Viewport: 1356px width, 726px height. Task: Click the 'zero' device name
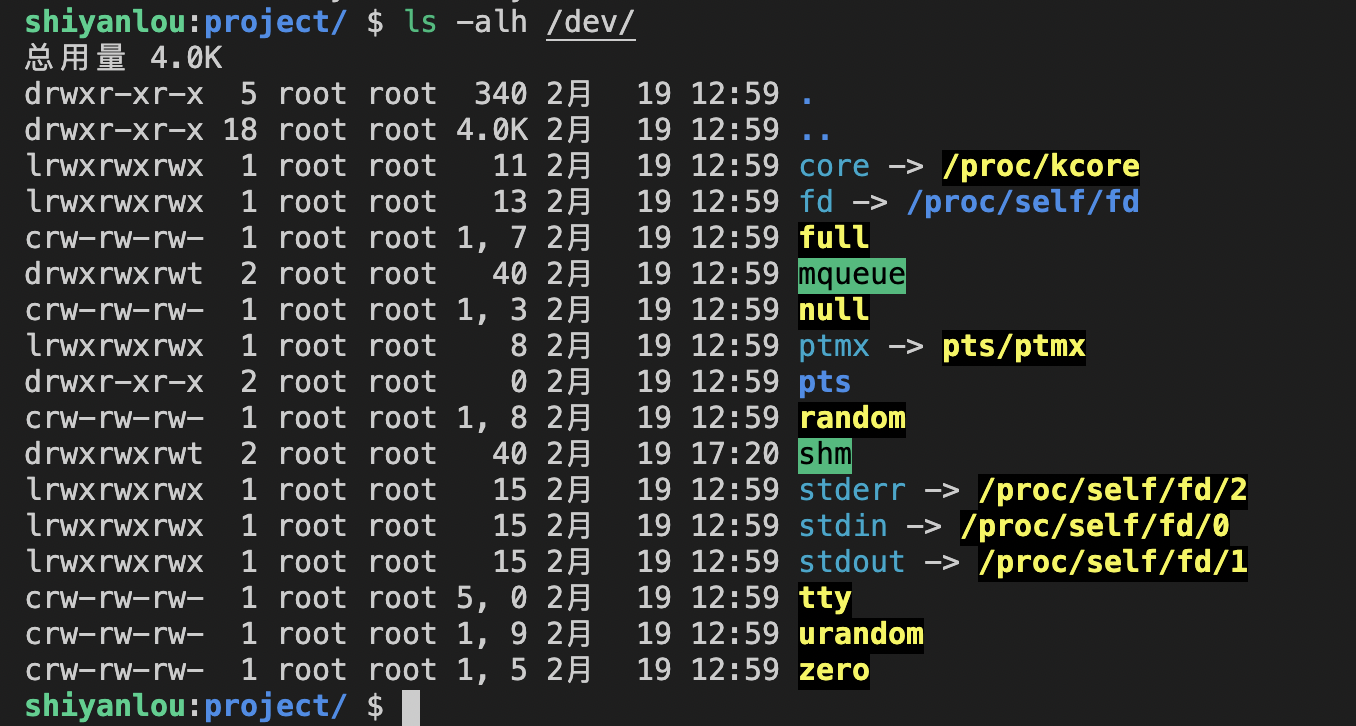coord(835,670)
